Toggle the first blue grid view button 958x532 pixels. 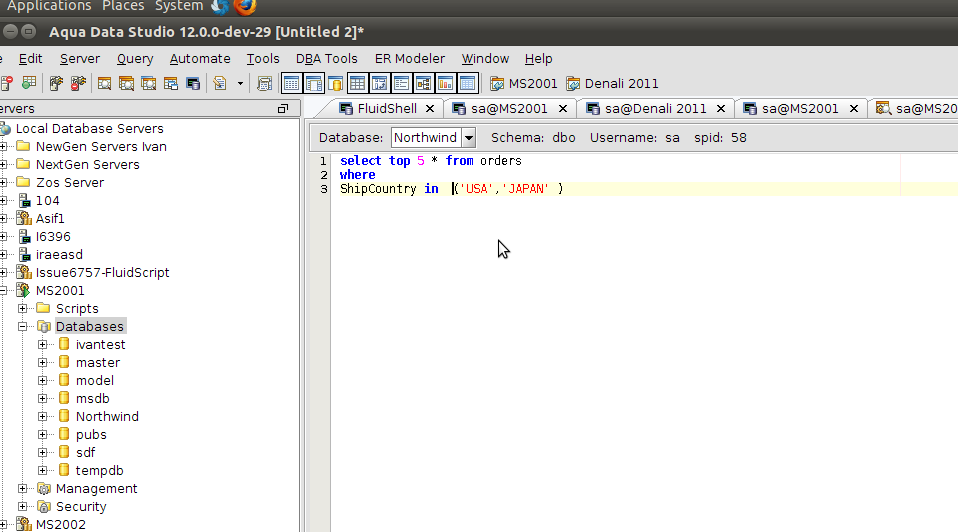click(x=291, y=83)
